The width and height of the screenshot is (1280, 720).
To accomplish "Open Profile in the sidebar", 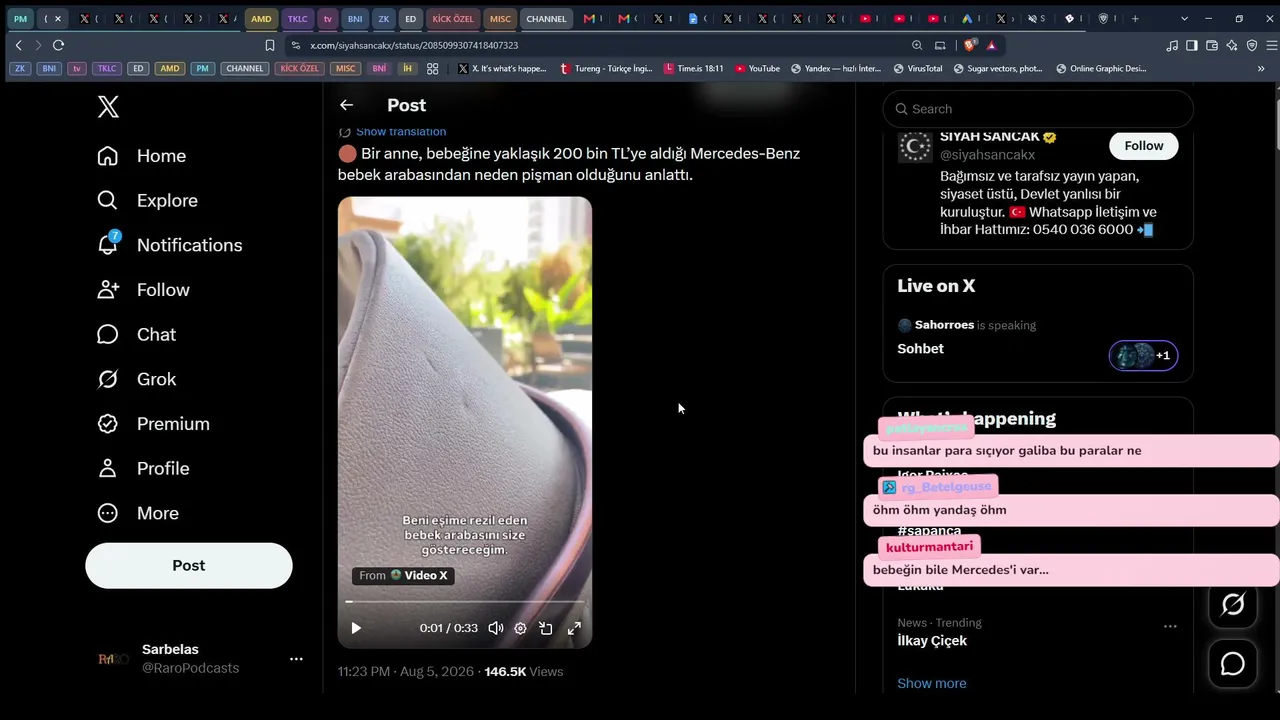I will coord(142,468).
